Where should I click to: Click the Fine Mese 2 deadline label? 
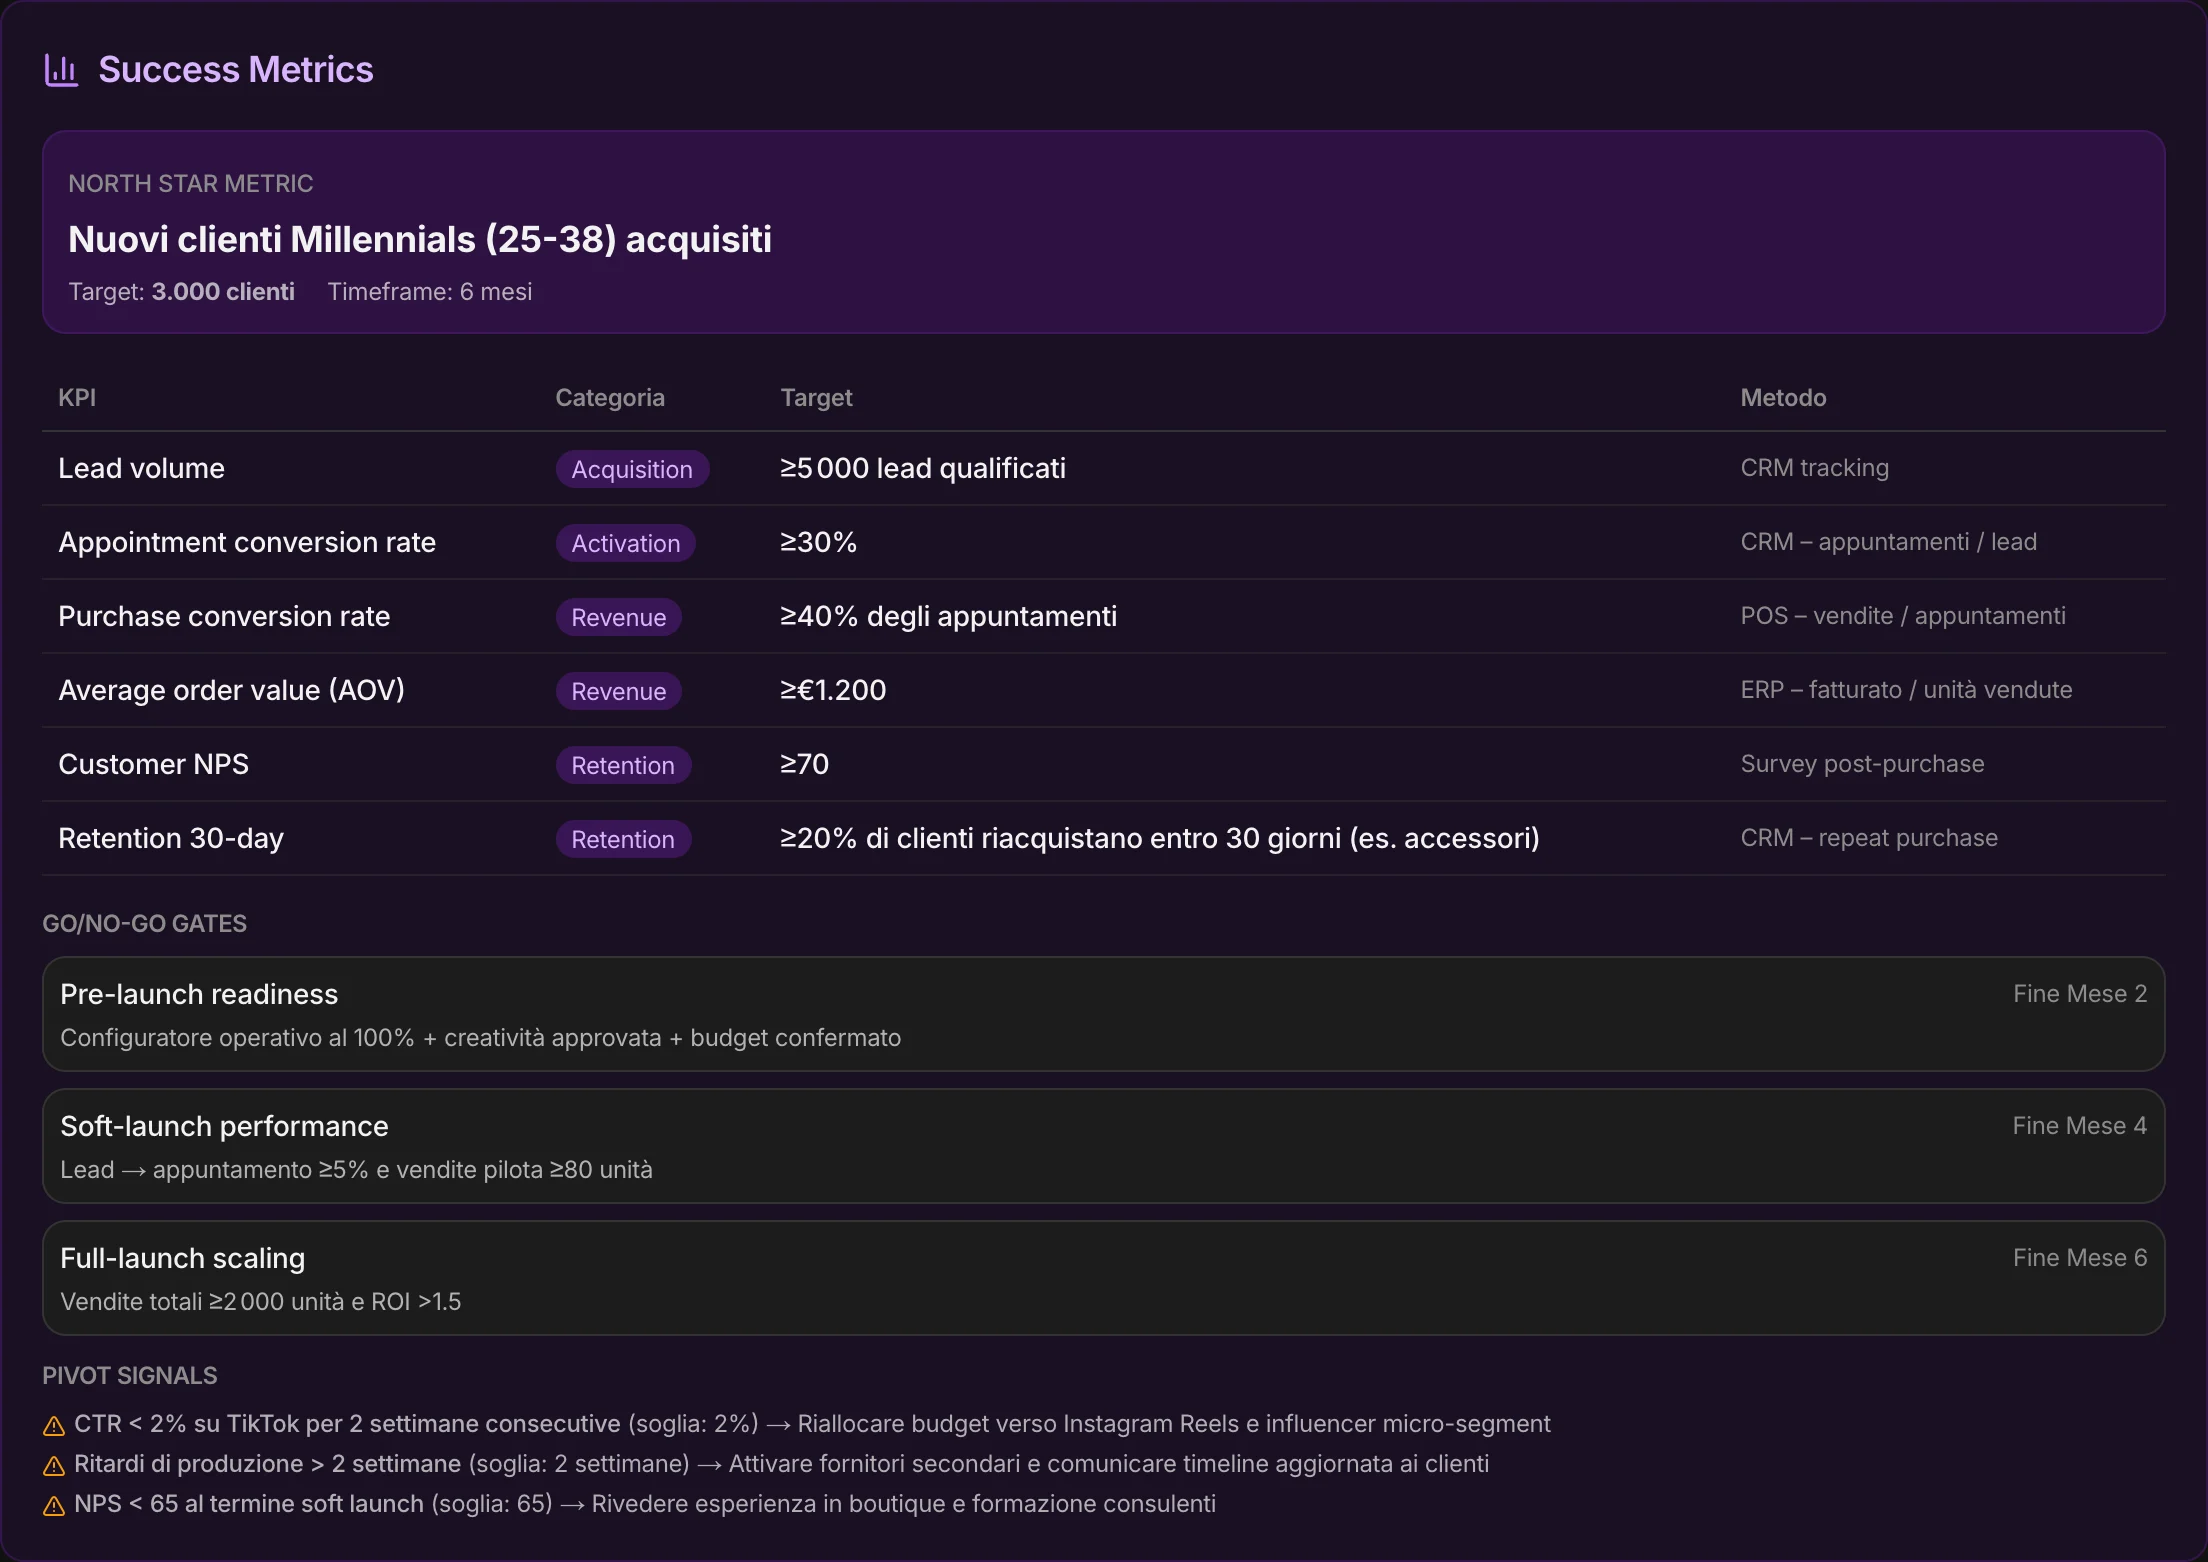tap(2080, 994)
